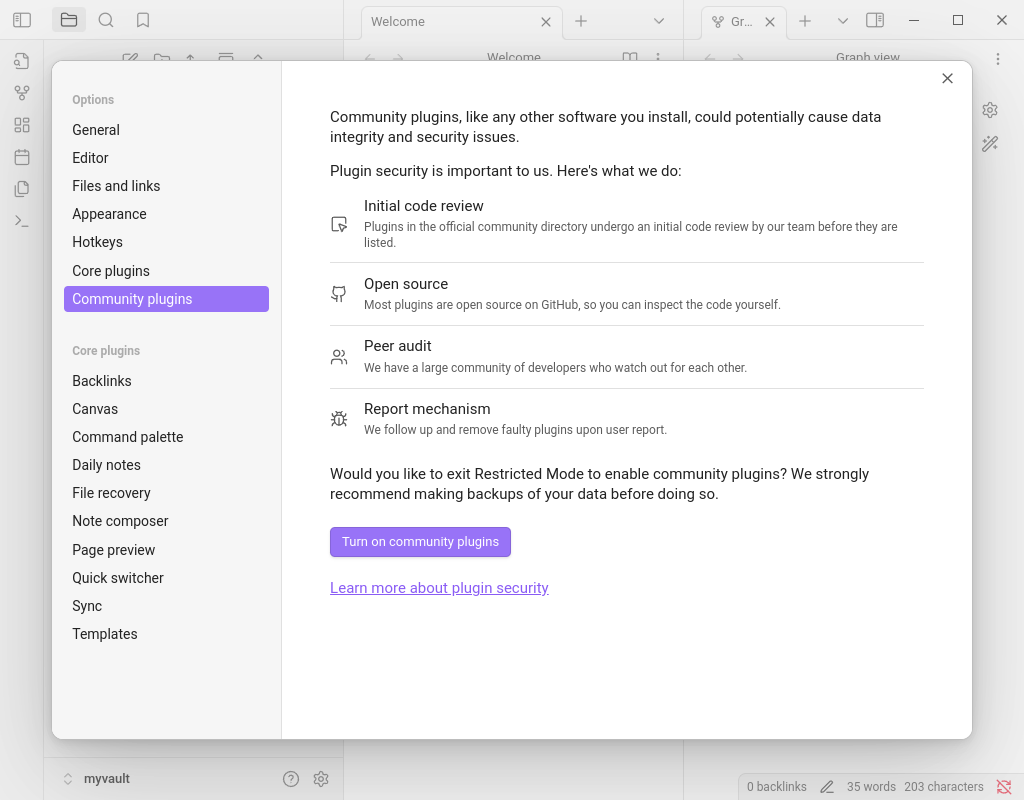Open quick switcher from the ribbon
1024x800 pixels.
22,61
